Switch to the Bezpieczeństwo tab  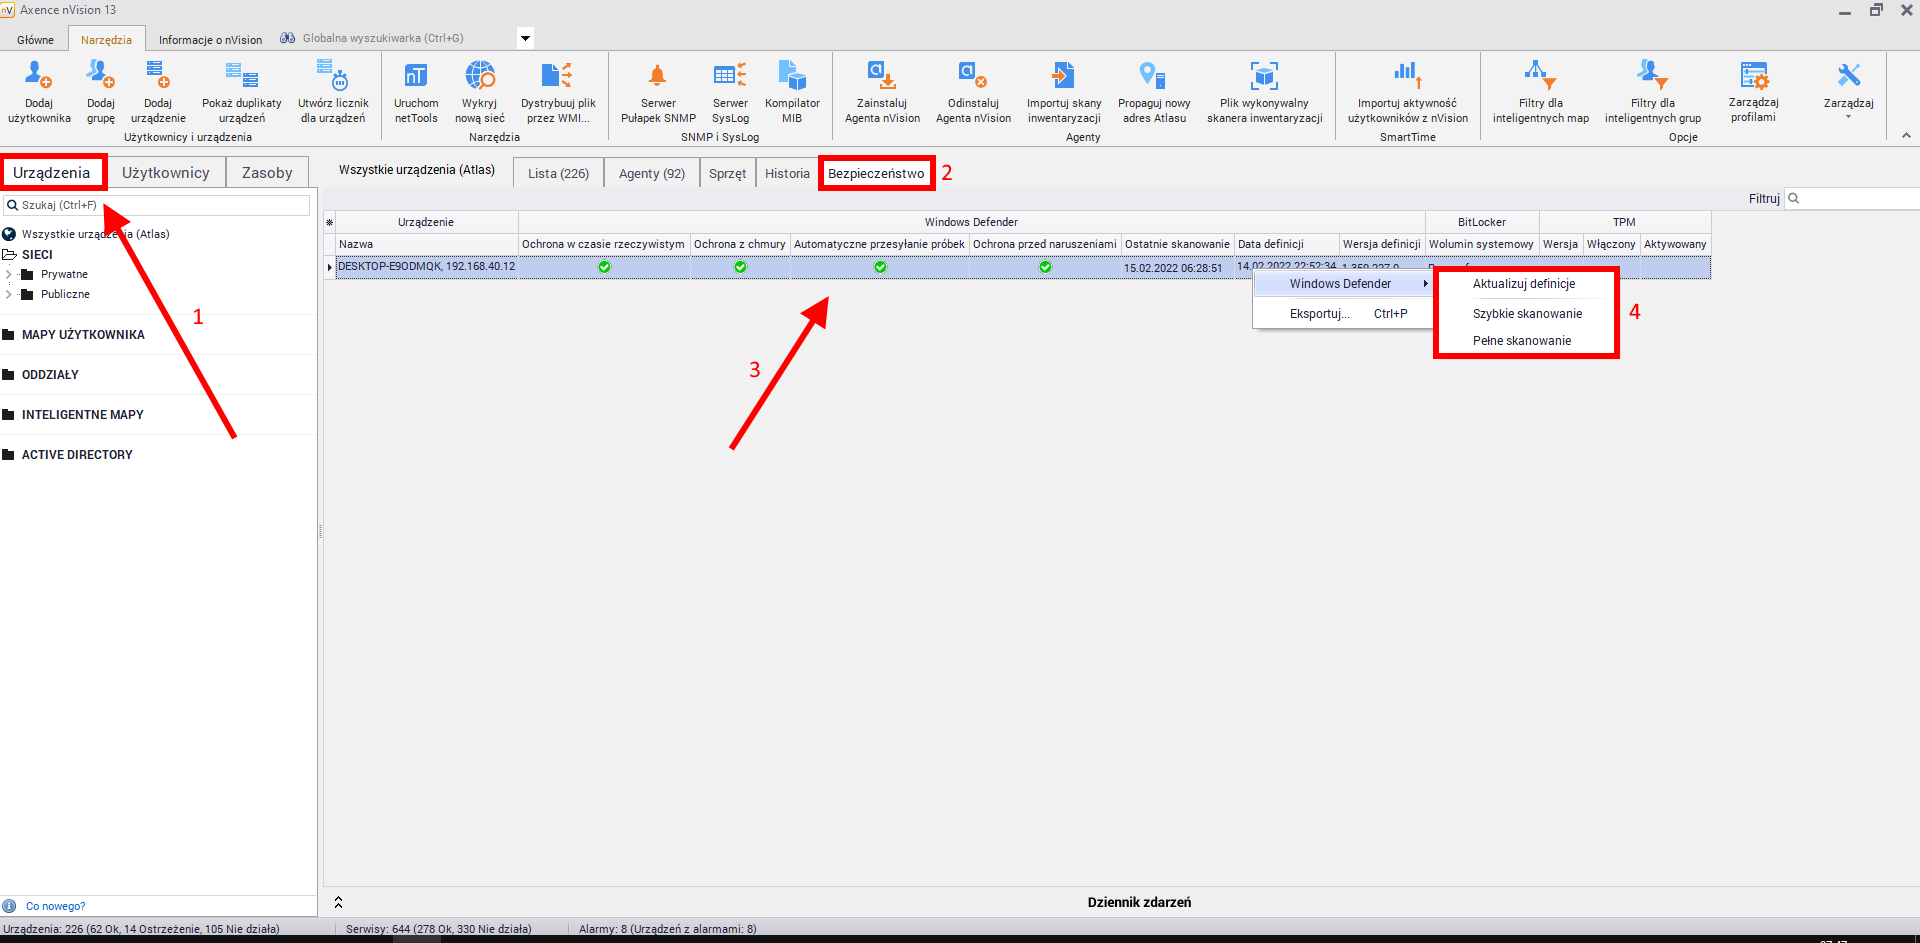click(x=876, y=173)
